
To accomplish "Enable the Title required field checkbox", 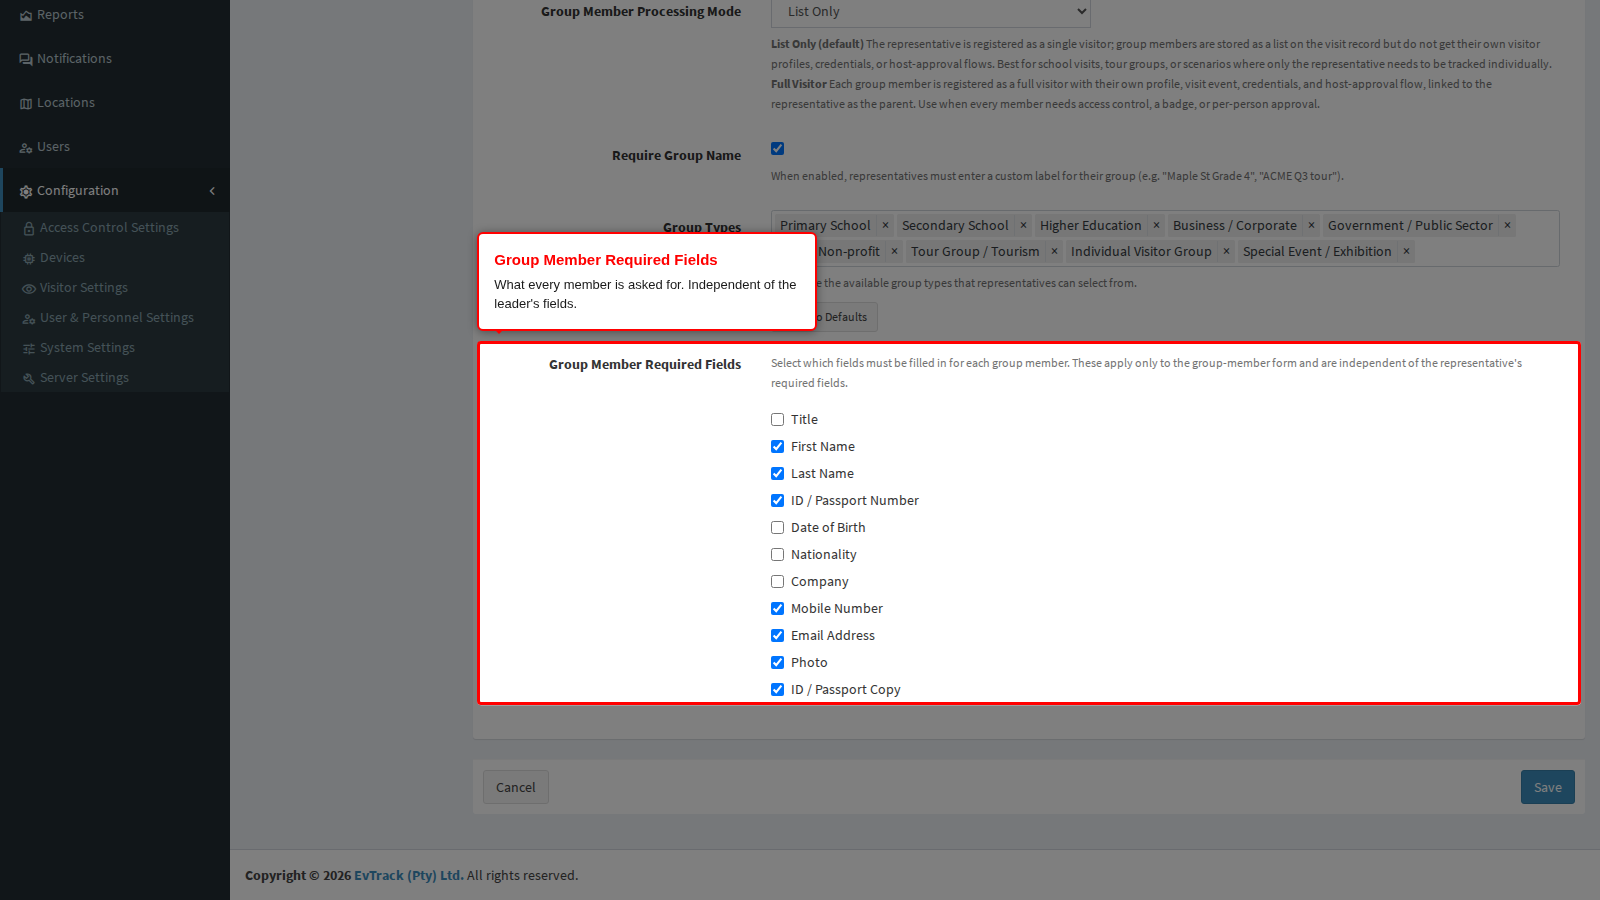I will [x=777, y=420].
